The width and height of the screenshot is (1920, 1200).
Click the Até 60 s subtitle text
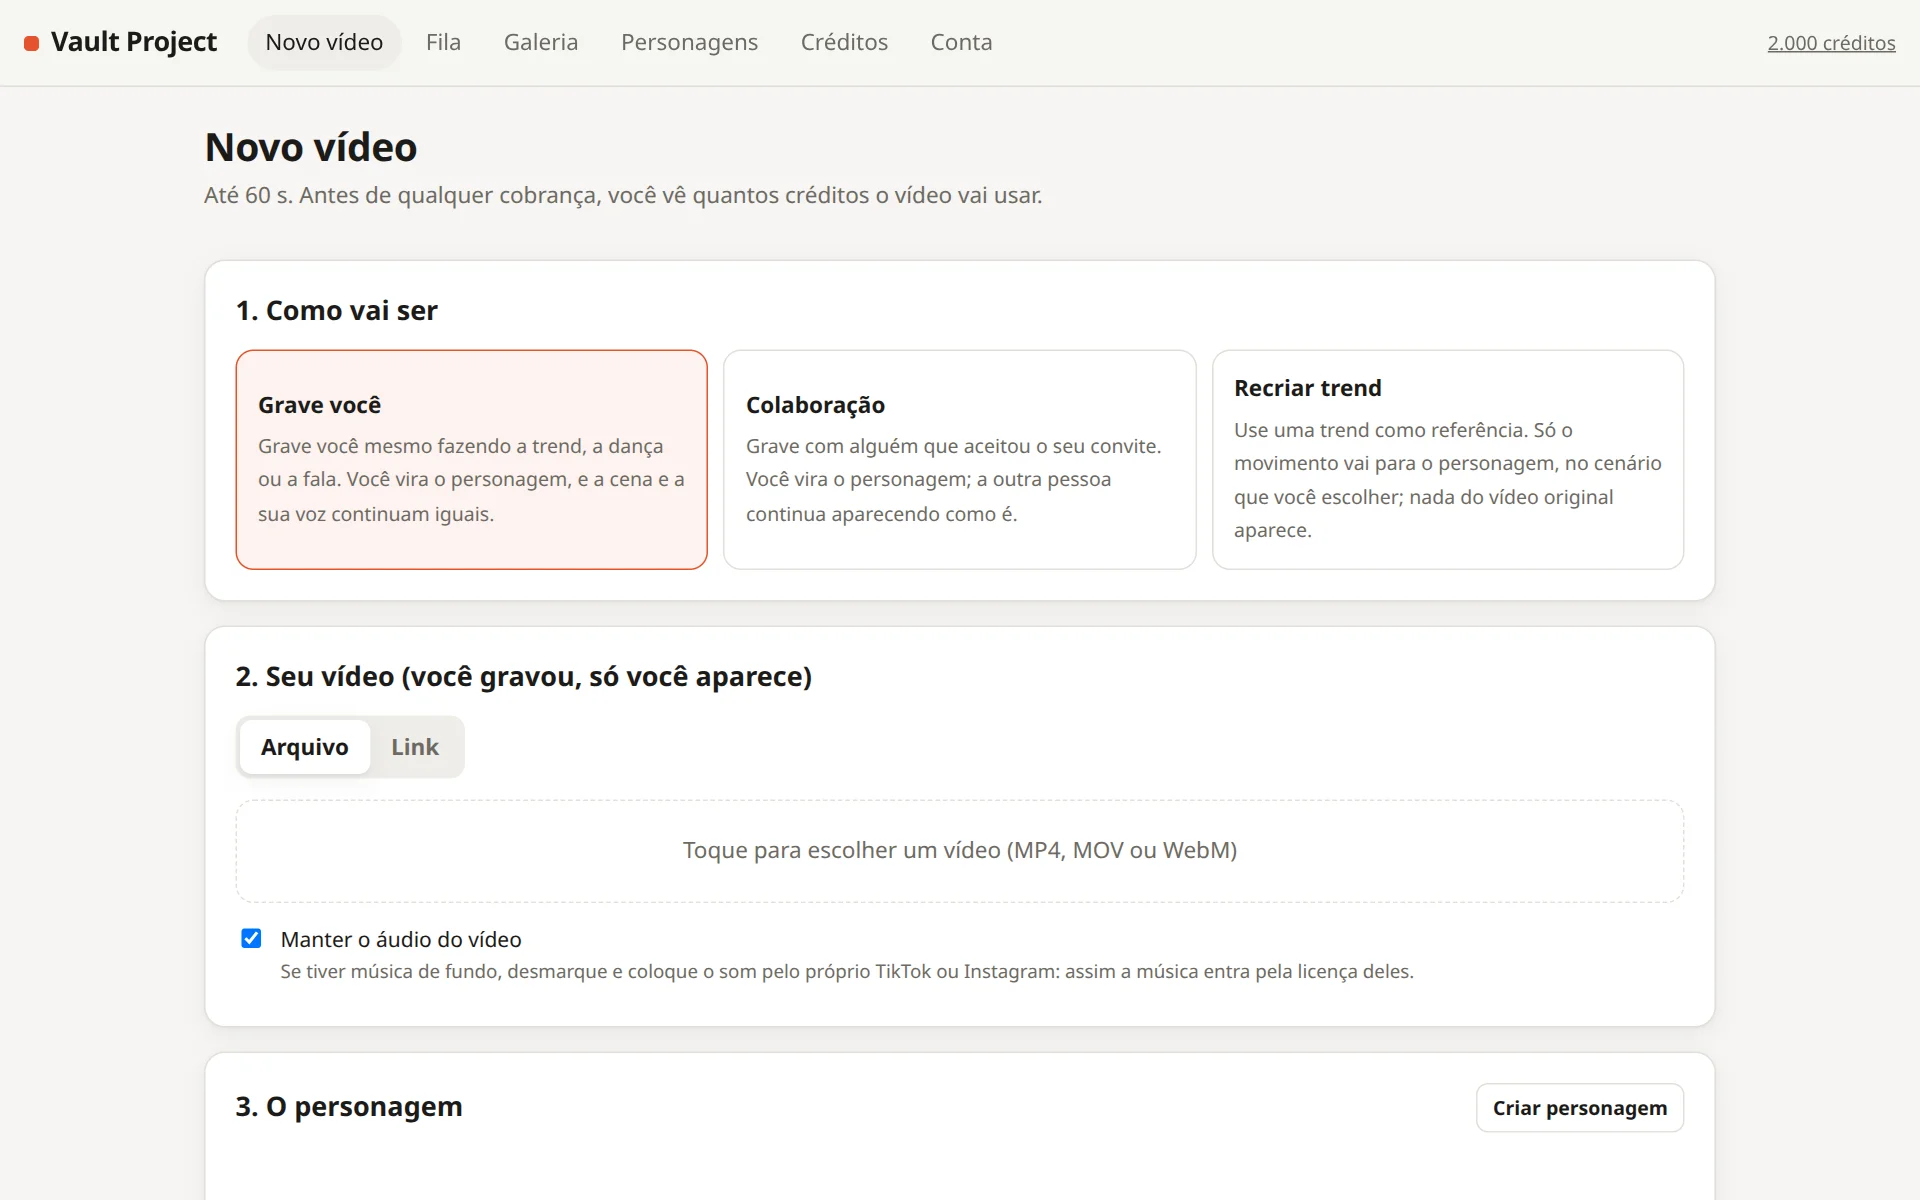coord(623,195)
